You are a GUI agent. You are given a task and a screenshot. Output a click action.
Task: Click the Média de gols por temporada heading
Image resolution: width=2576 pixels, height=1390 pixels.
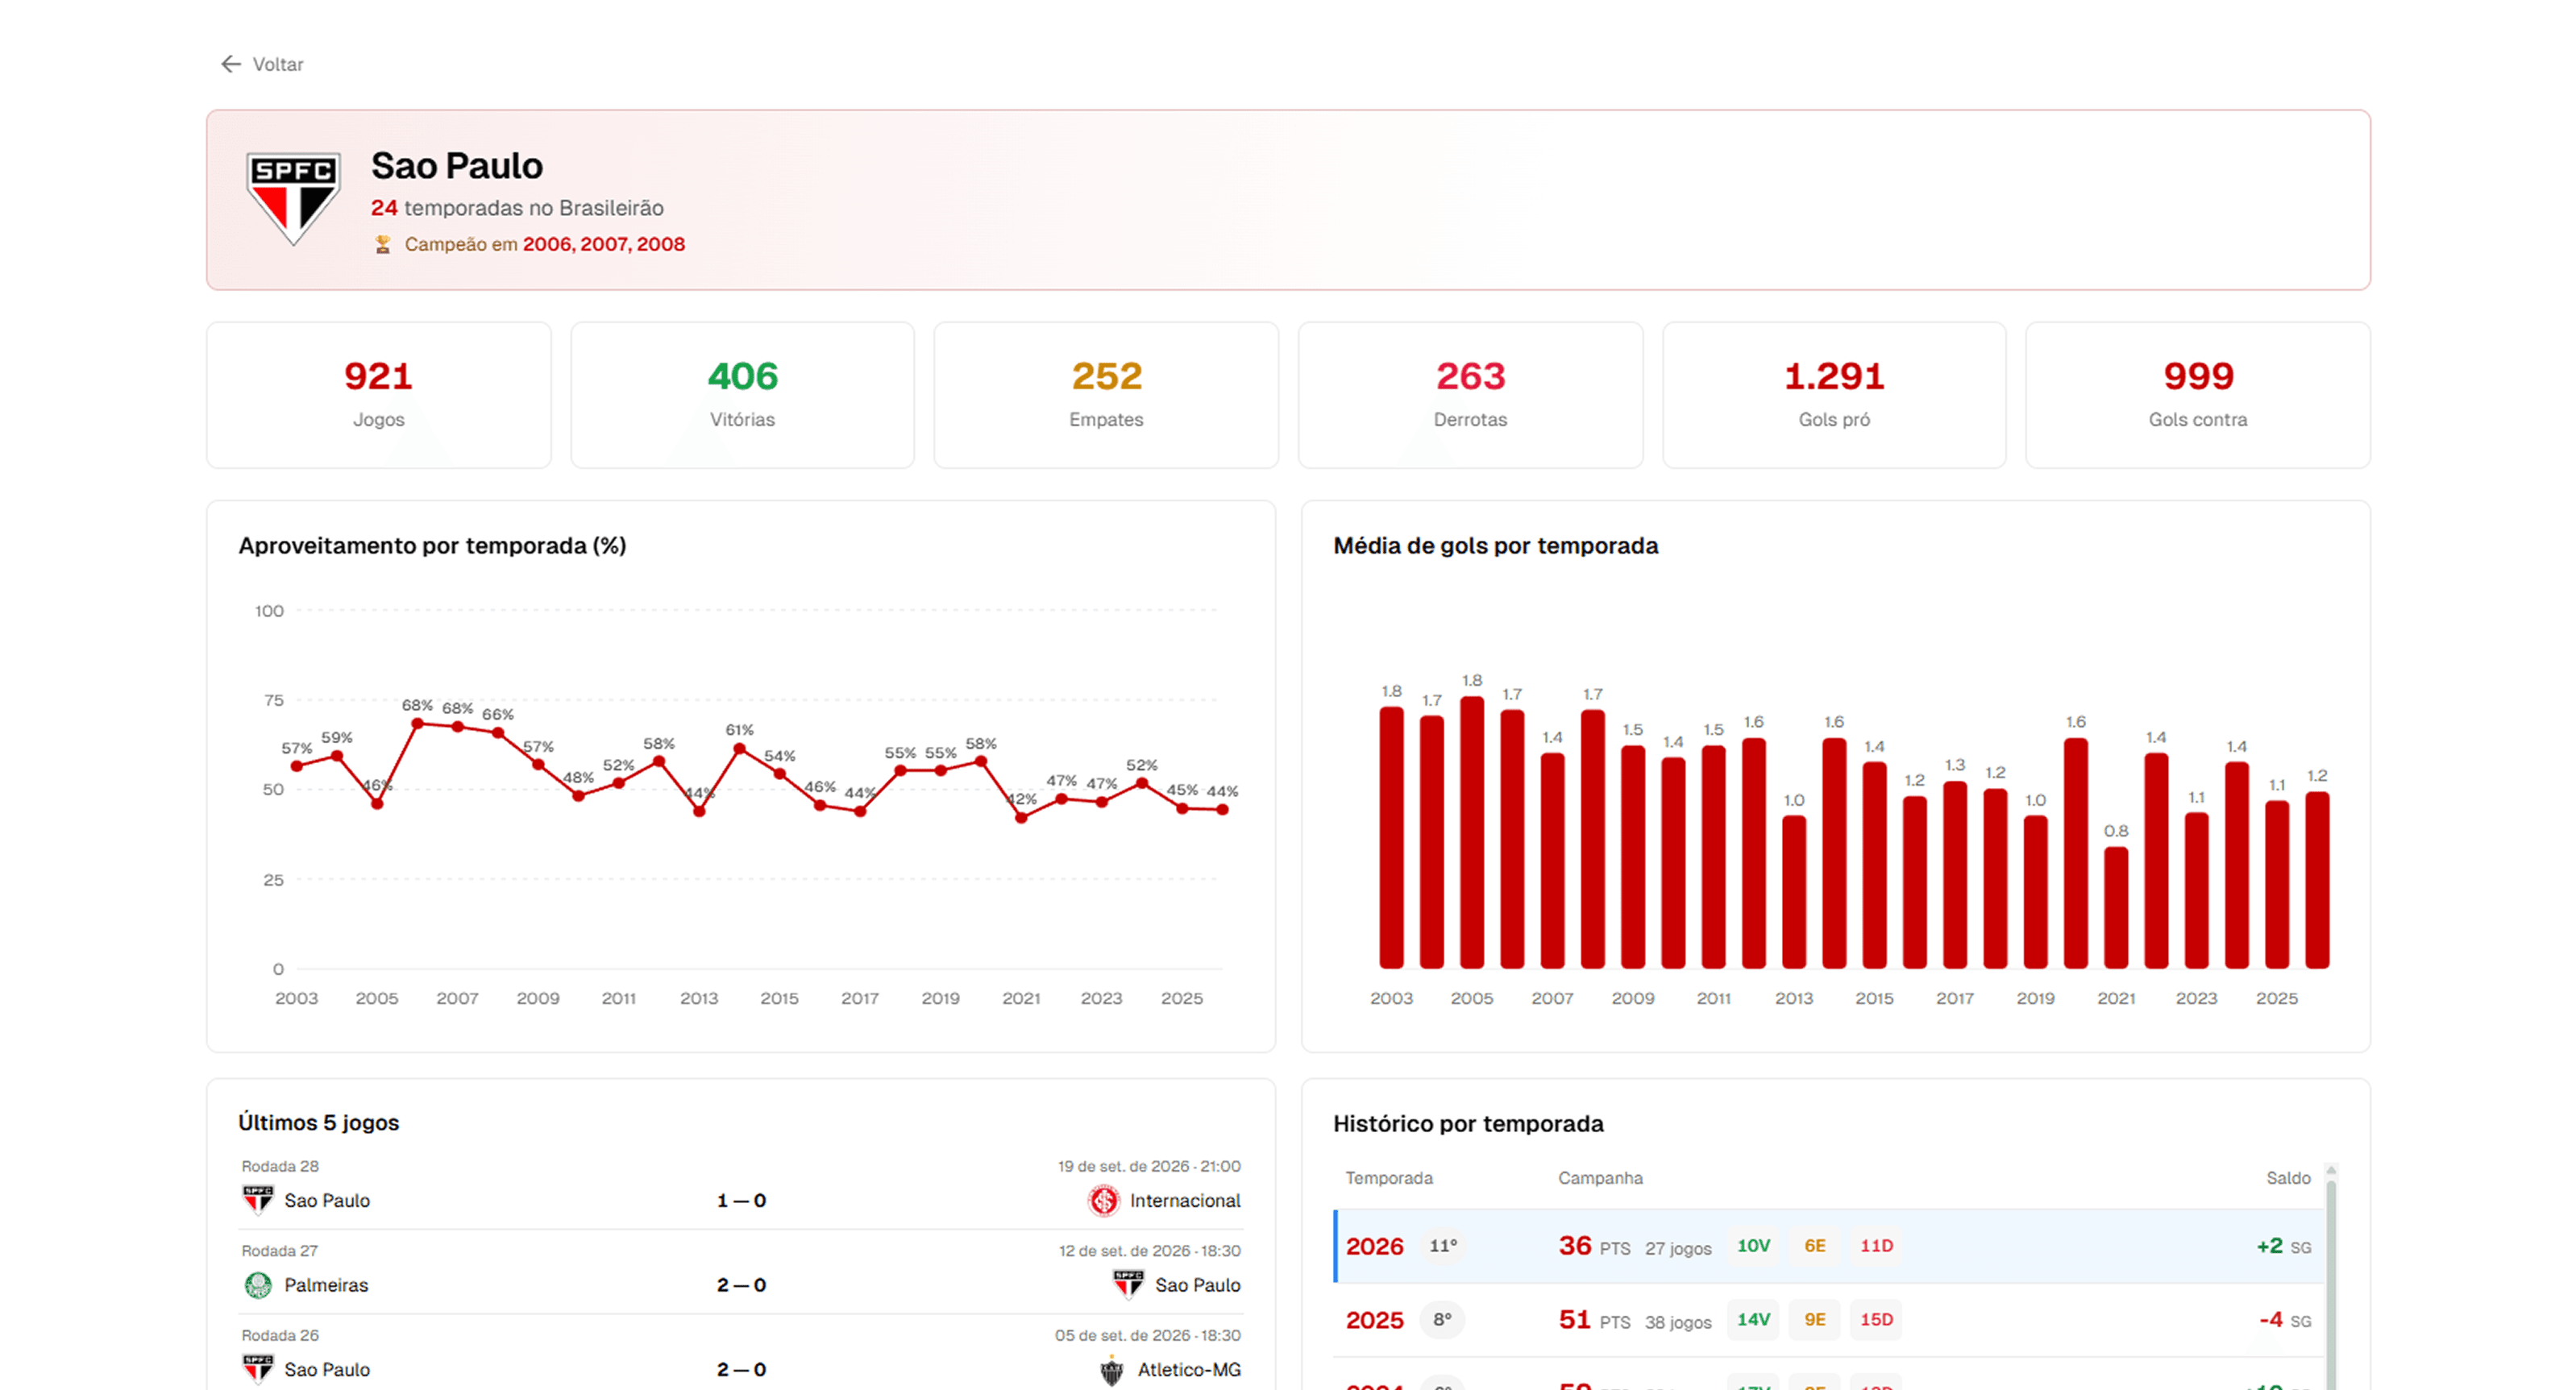1495,546
